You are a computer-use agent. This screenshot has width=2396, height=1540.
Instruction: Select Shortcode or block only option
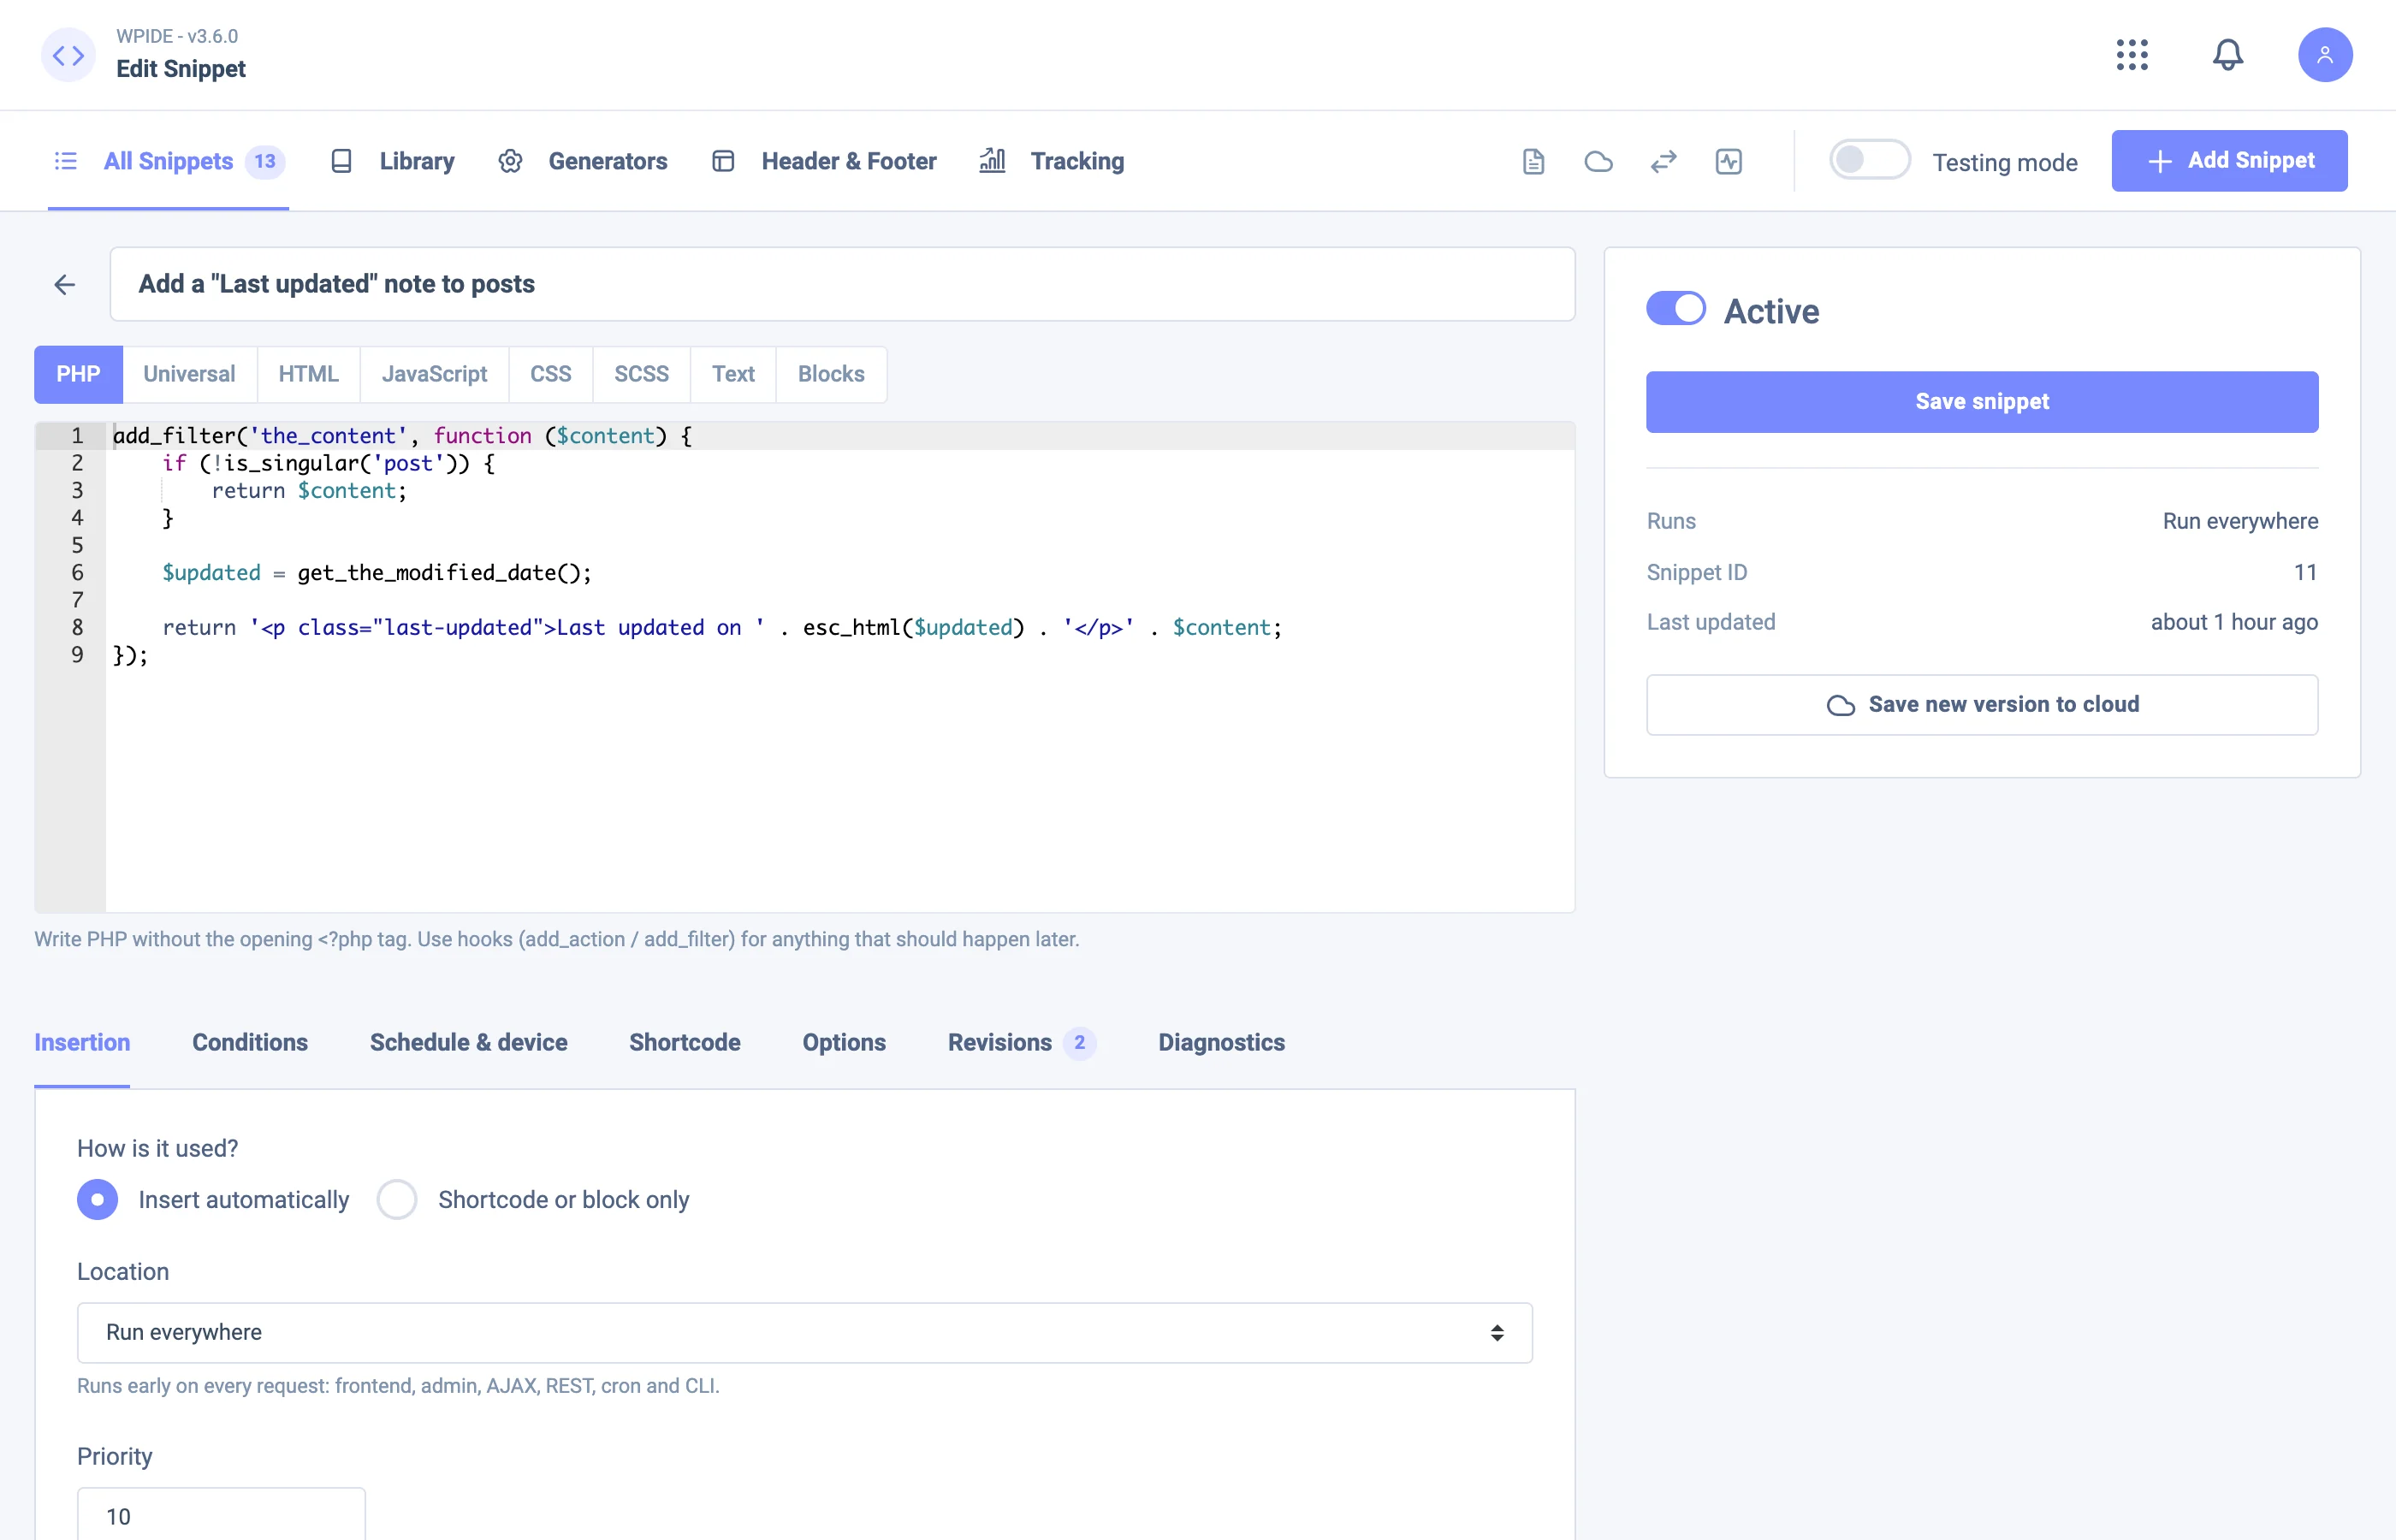coord(396,1199)
